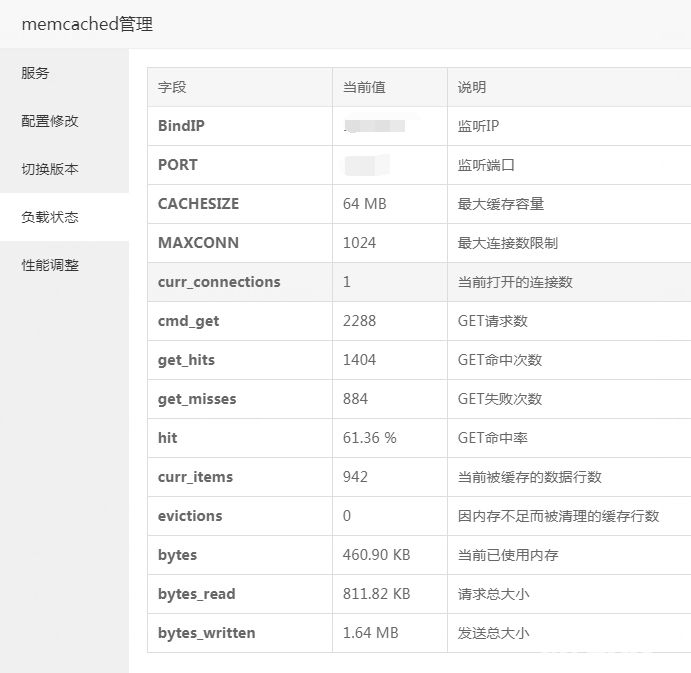Select the PORT field name
Viewport: 691px width, 673px height.
[178, 165]
